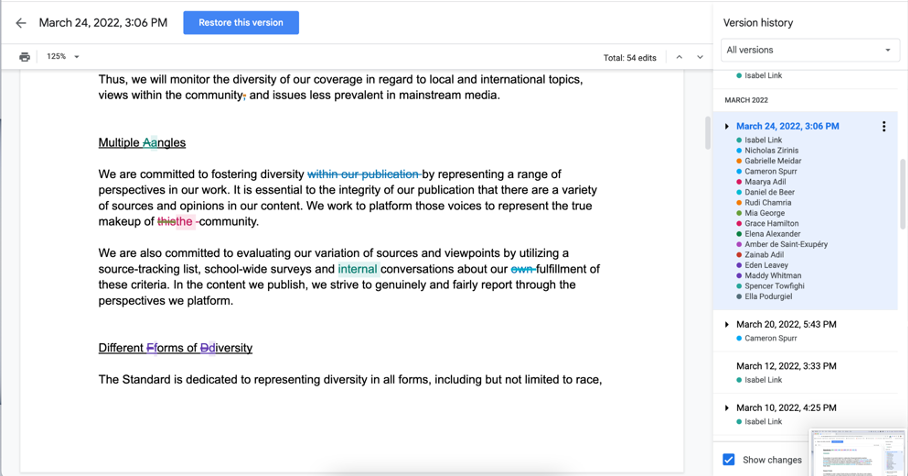Click the March 24, 2022, 3:06 PM version title

788,126
